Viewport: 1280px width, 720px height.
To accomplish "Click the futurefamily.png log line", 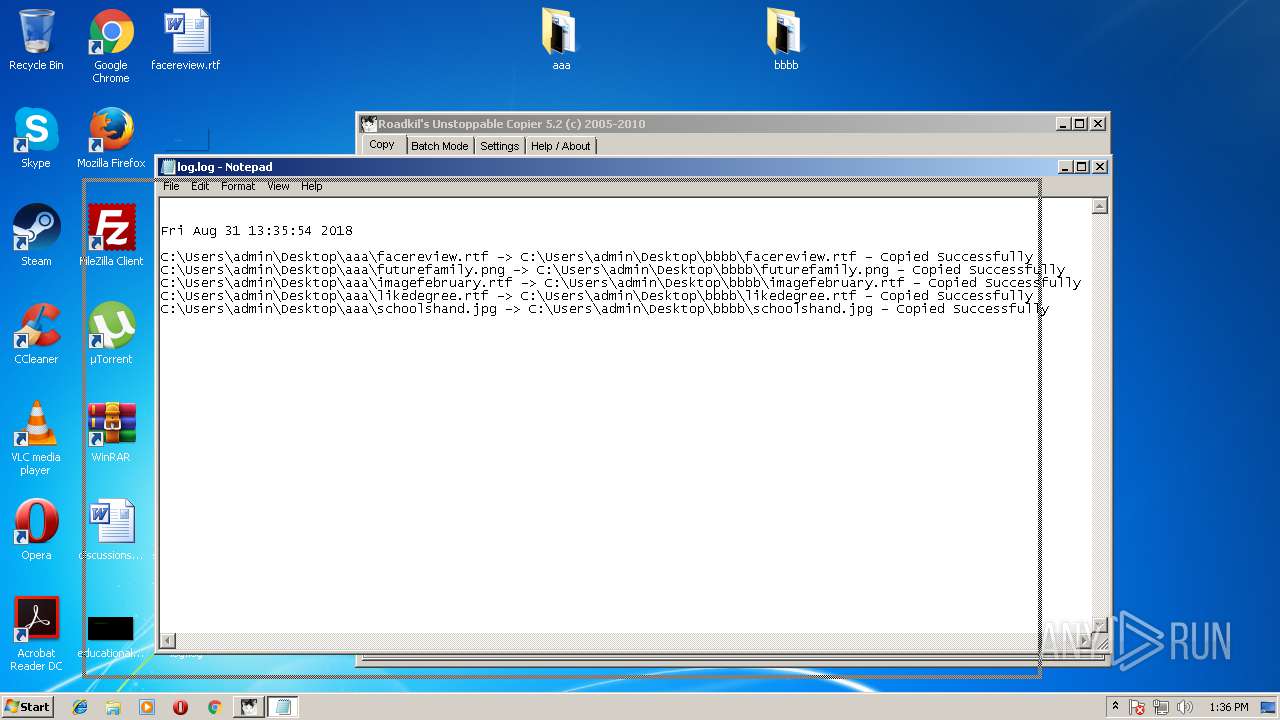I will (612, 270).
